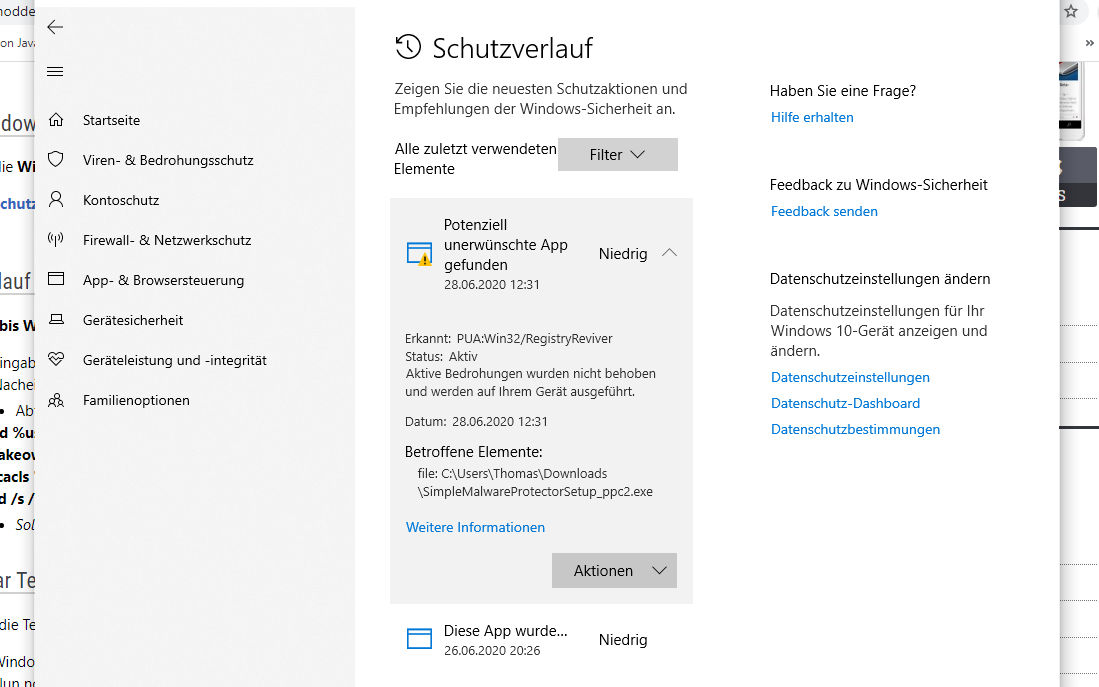
Task: Click the Schutzverlauf history clock icon
Action: [x=408, y=48]
